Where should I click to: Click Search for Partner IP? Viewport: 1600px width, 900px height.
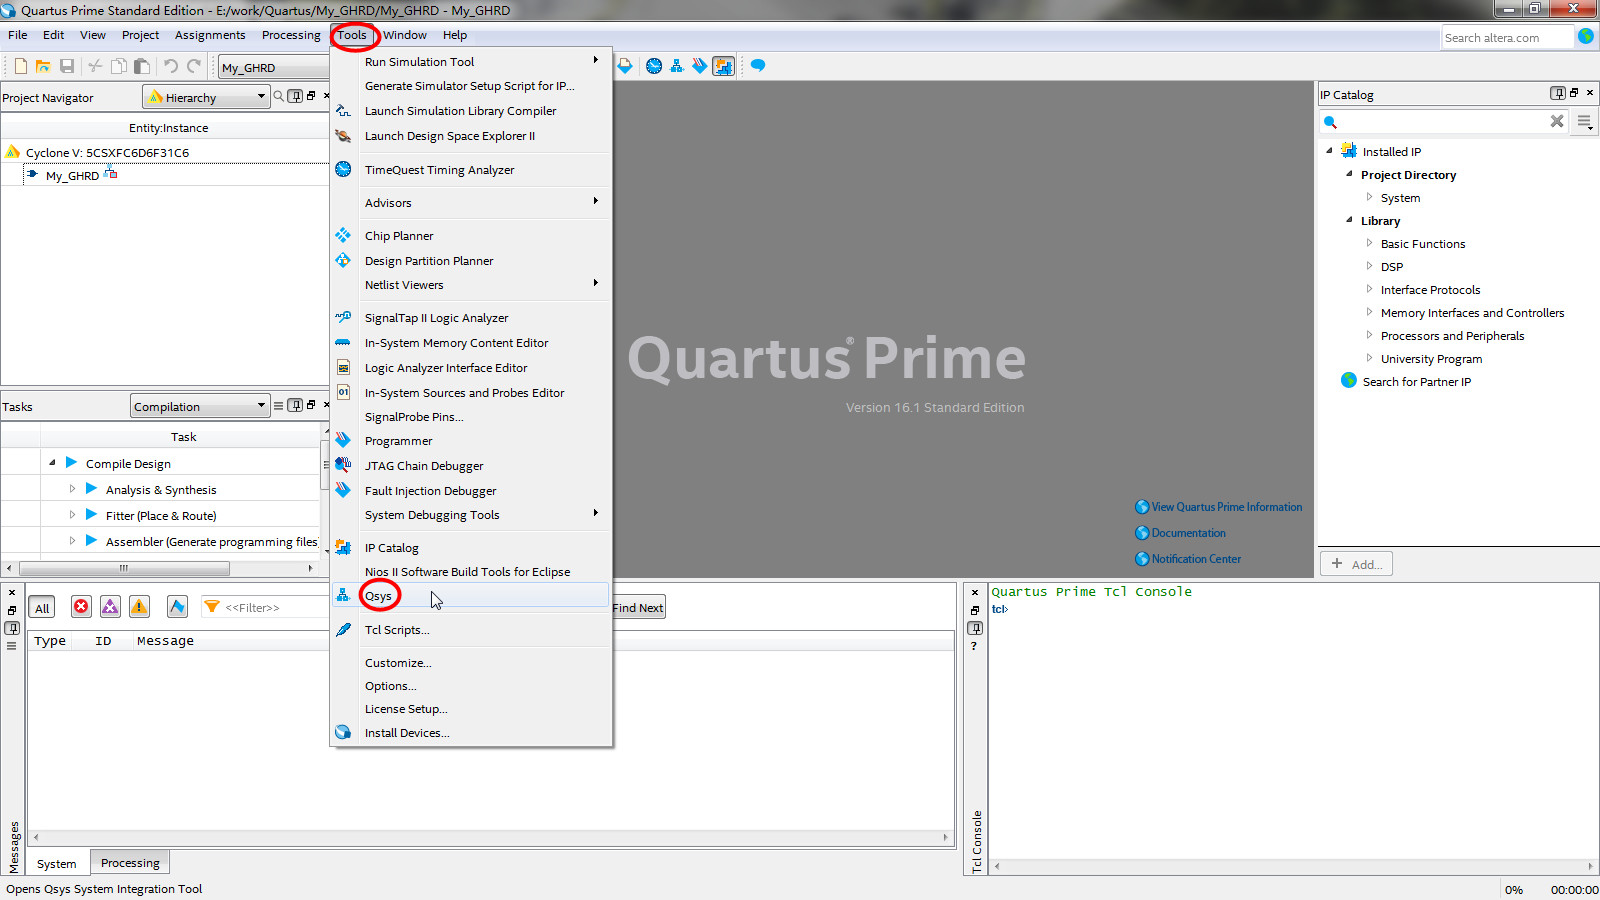point(1416,381)
